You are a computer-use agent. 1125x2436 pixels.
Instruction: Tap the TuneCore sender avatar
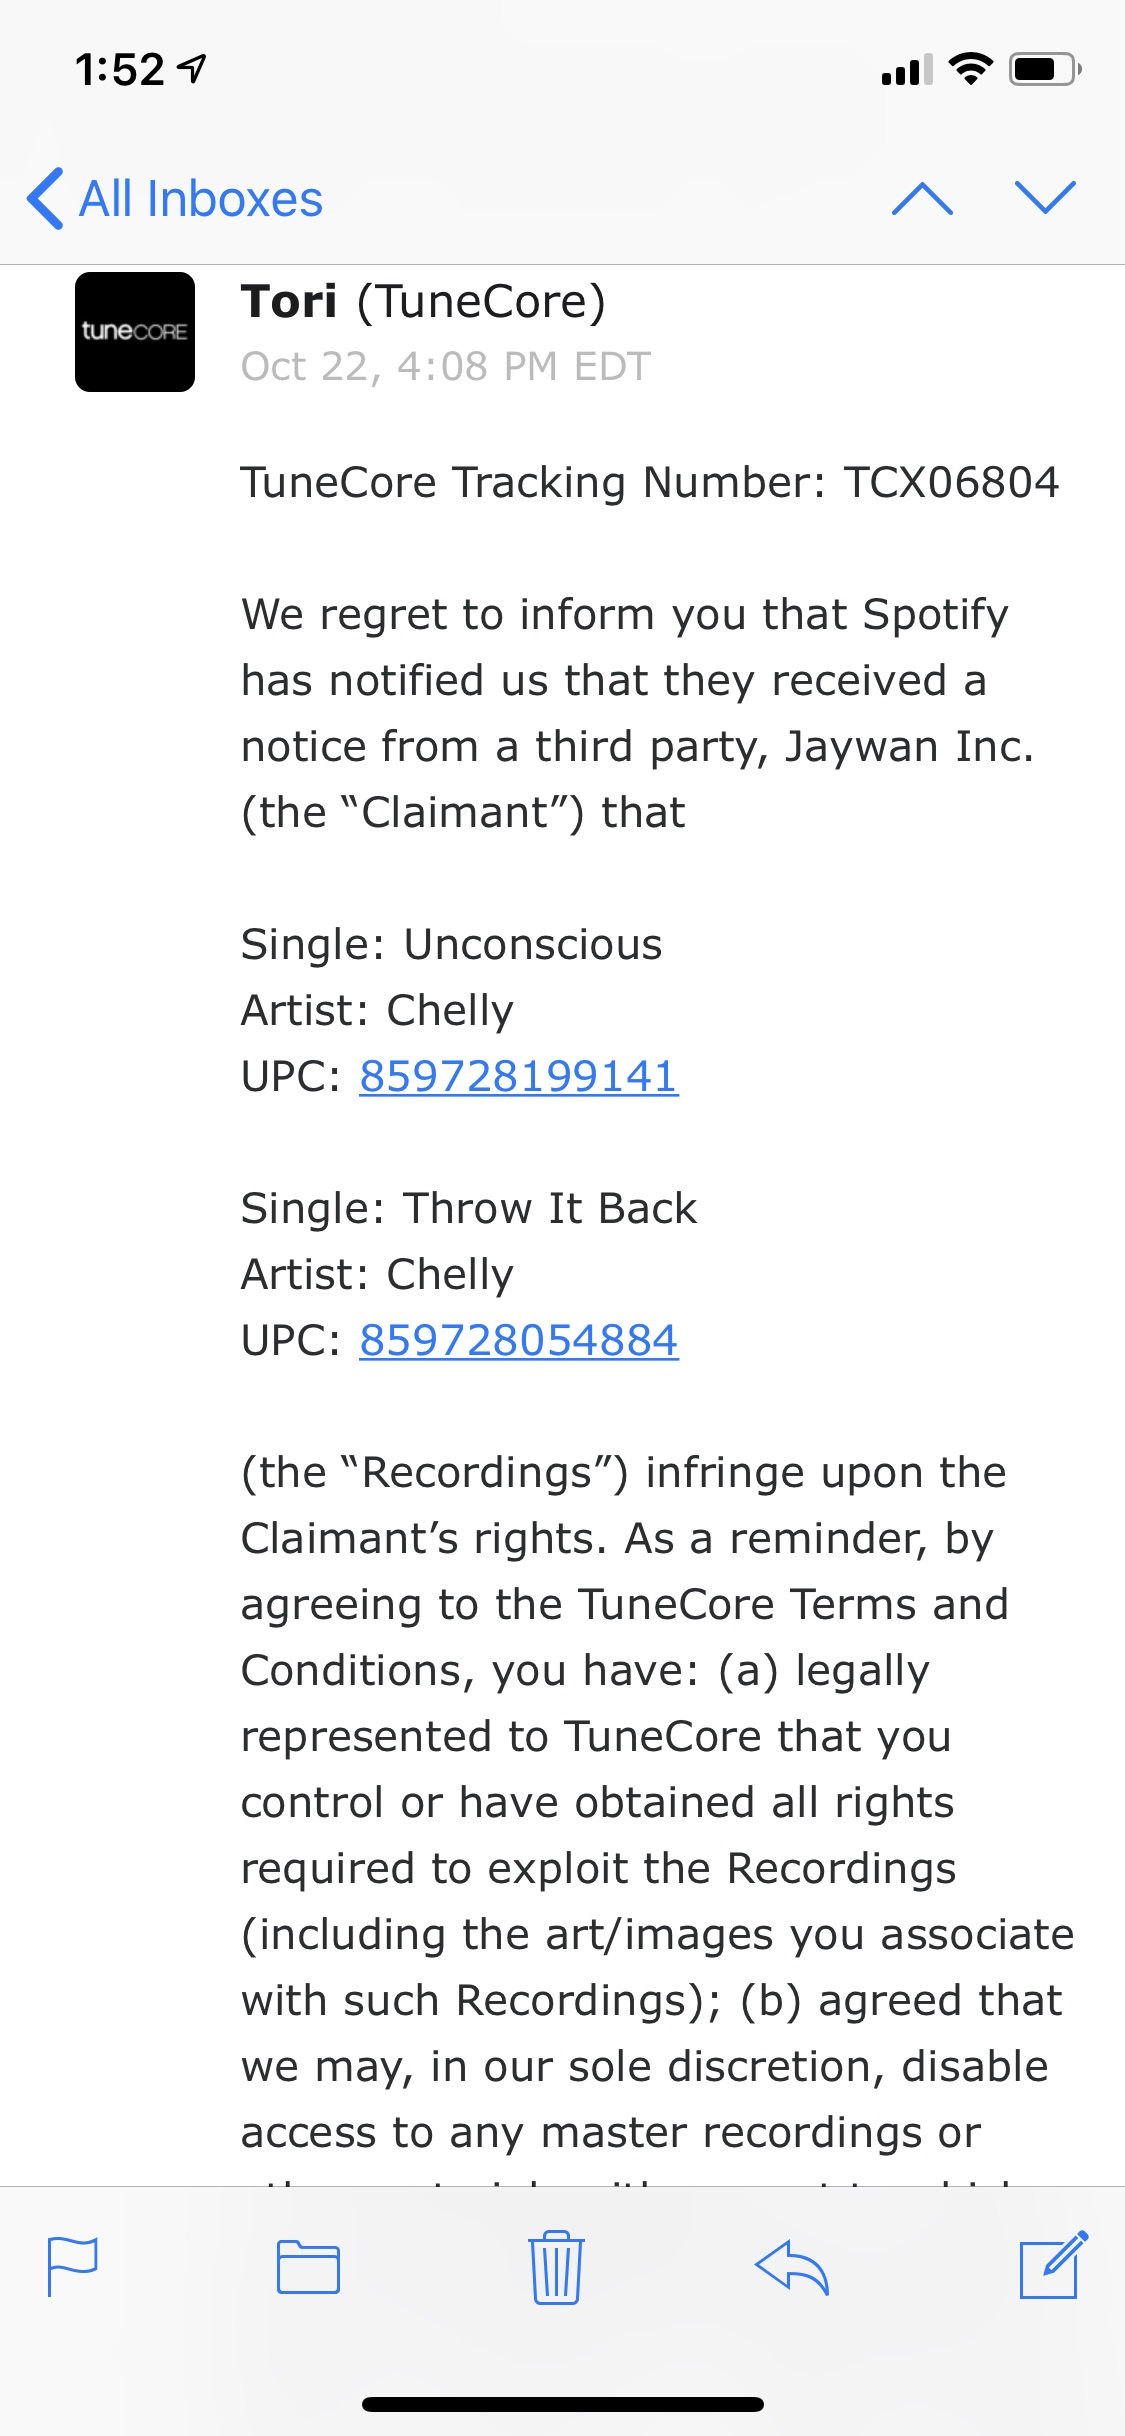click(x=135, y=332)
